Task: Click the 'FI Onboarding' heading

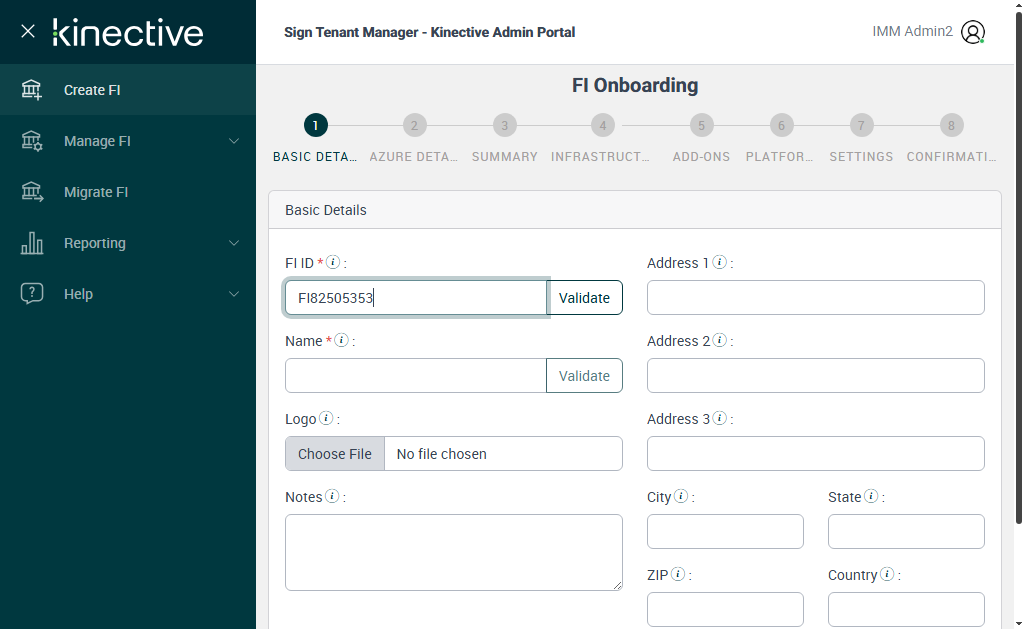Action: [x=635, y=85]
